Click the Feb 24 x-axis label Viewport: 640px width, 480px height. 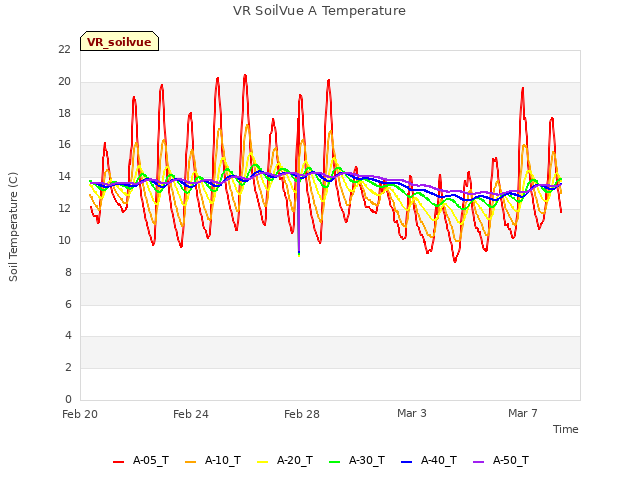(191, 414)
